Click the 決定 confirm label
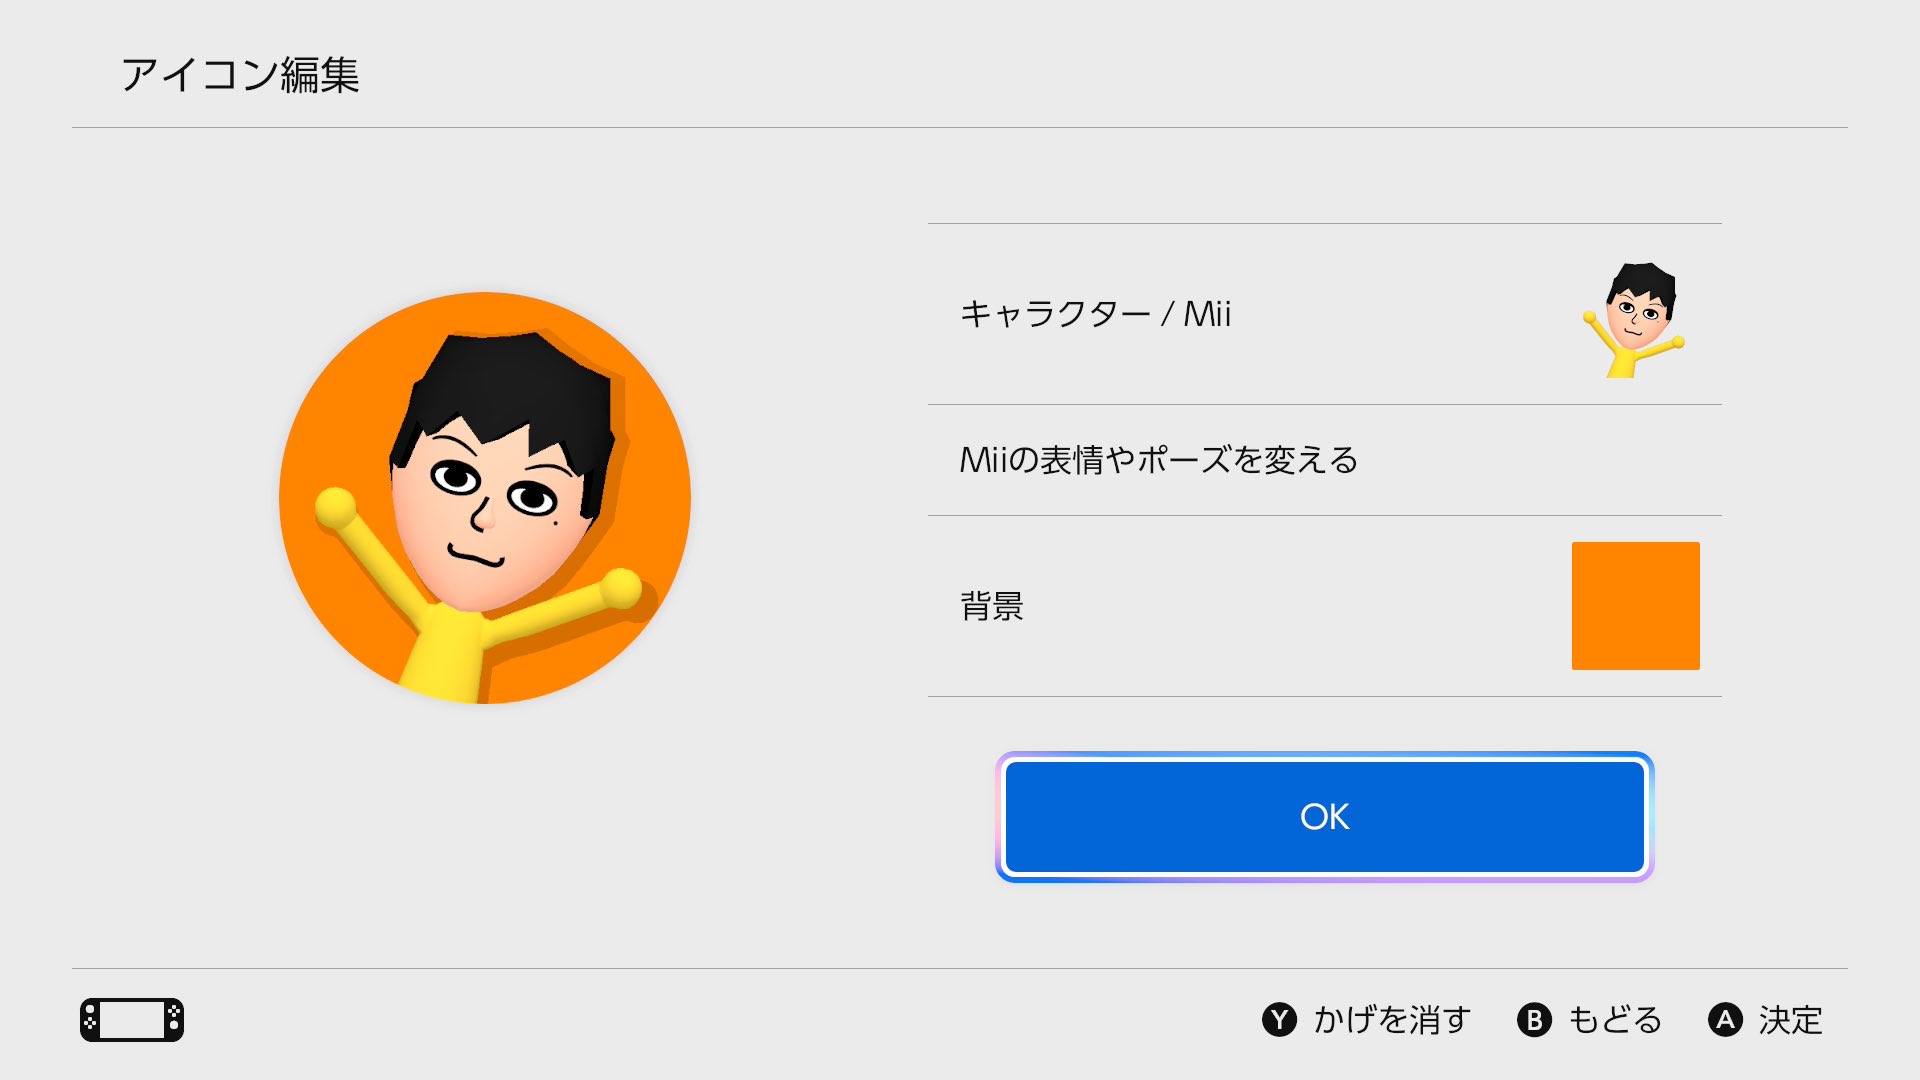1920x1080 pixels. click(x=1790, y=1020)
